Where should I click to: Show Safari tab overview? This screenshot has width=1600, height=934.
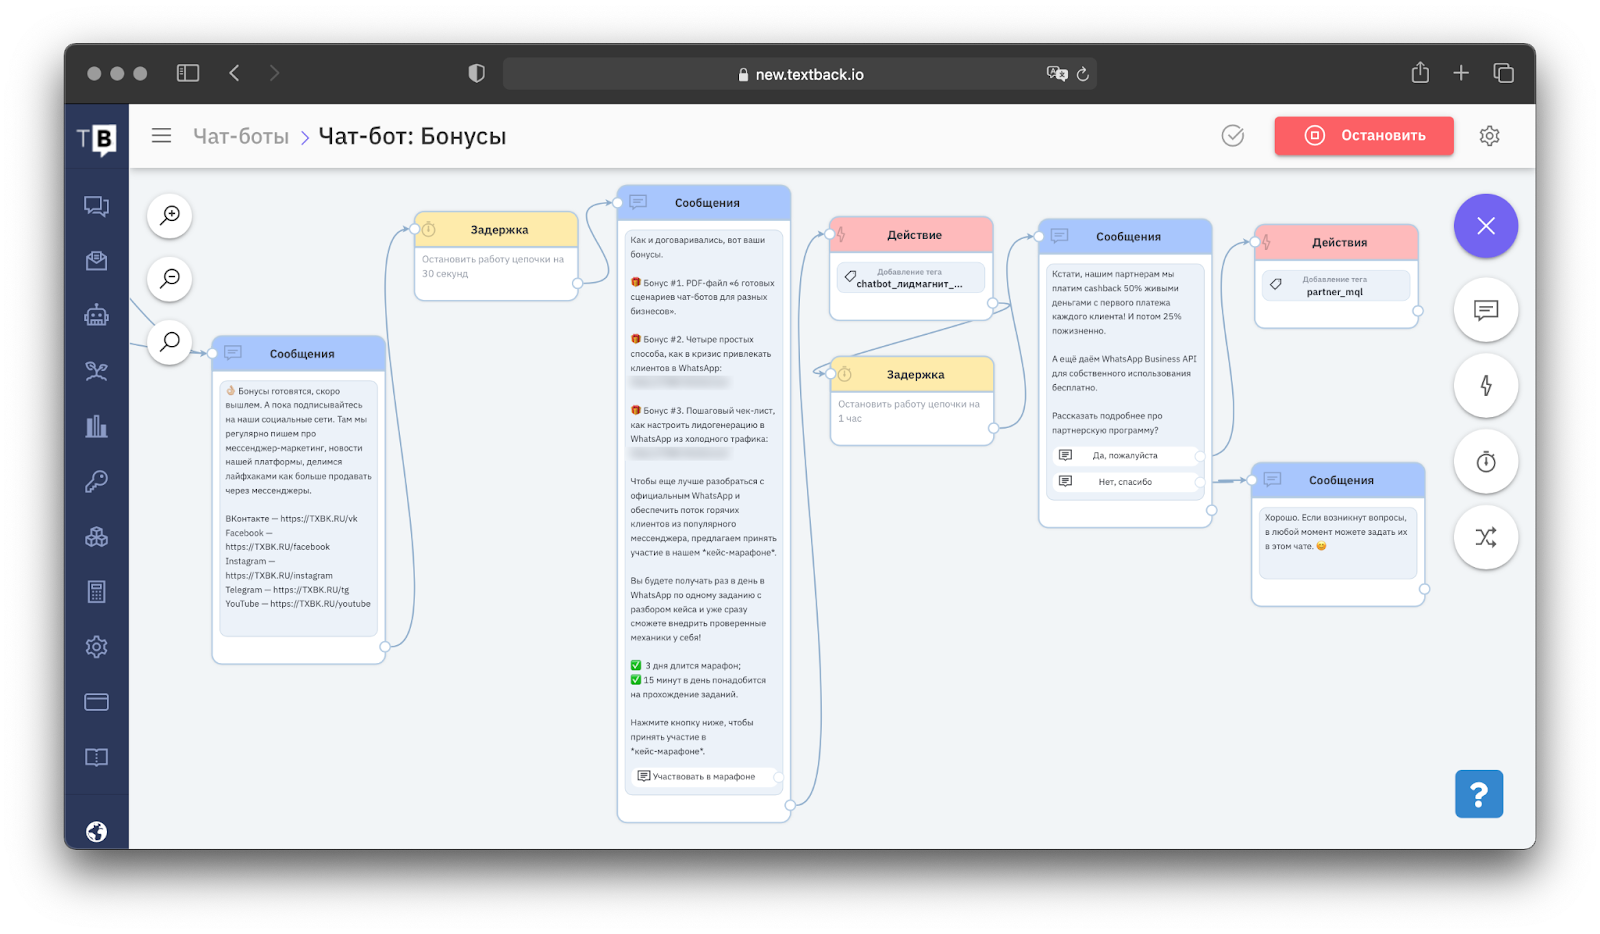coord(1503,73)
